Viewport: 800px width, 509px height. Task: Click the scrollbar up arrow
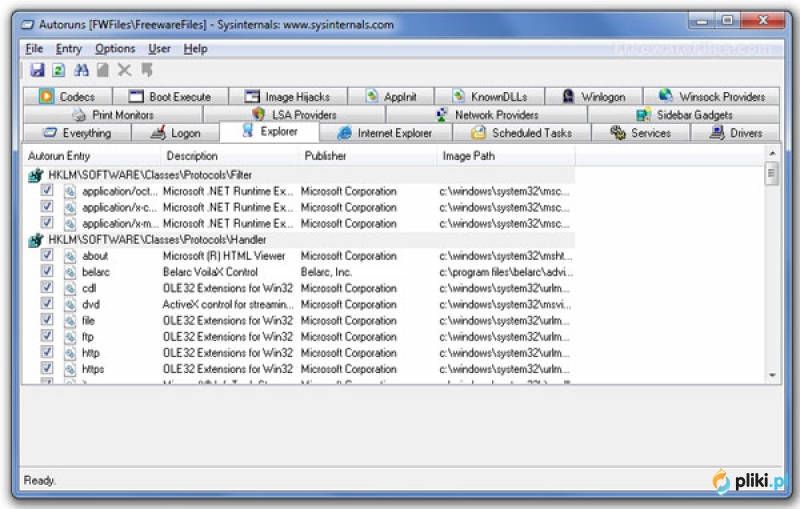[x=772, y=153]
